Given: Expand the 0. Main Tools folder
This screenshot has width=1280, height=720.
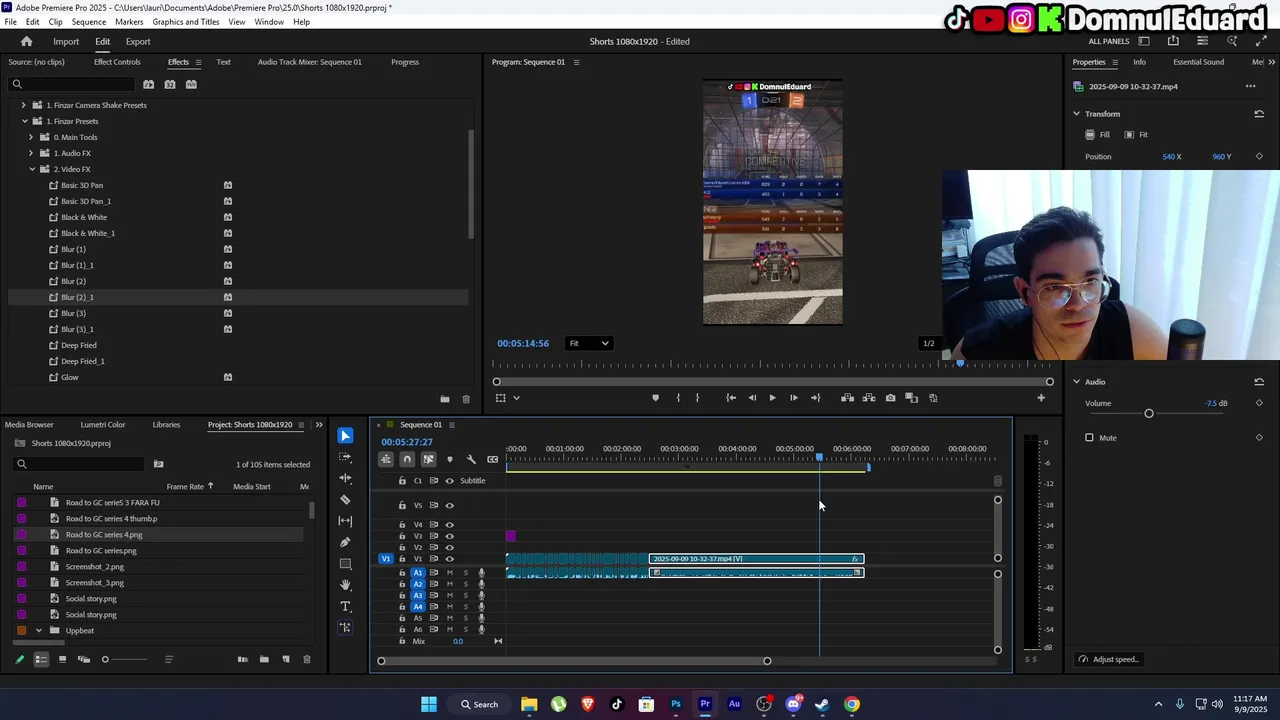Looking at the screenshot, I should (x=31, y=137).
